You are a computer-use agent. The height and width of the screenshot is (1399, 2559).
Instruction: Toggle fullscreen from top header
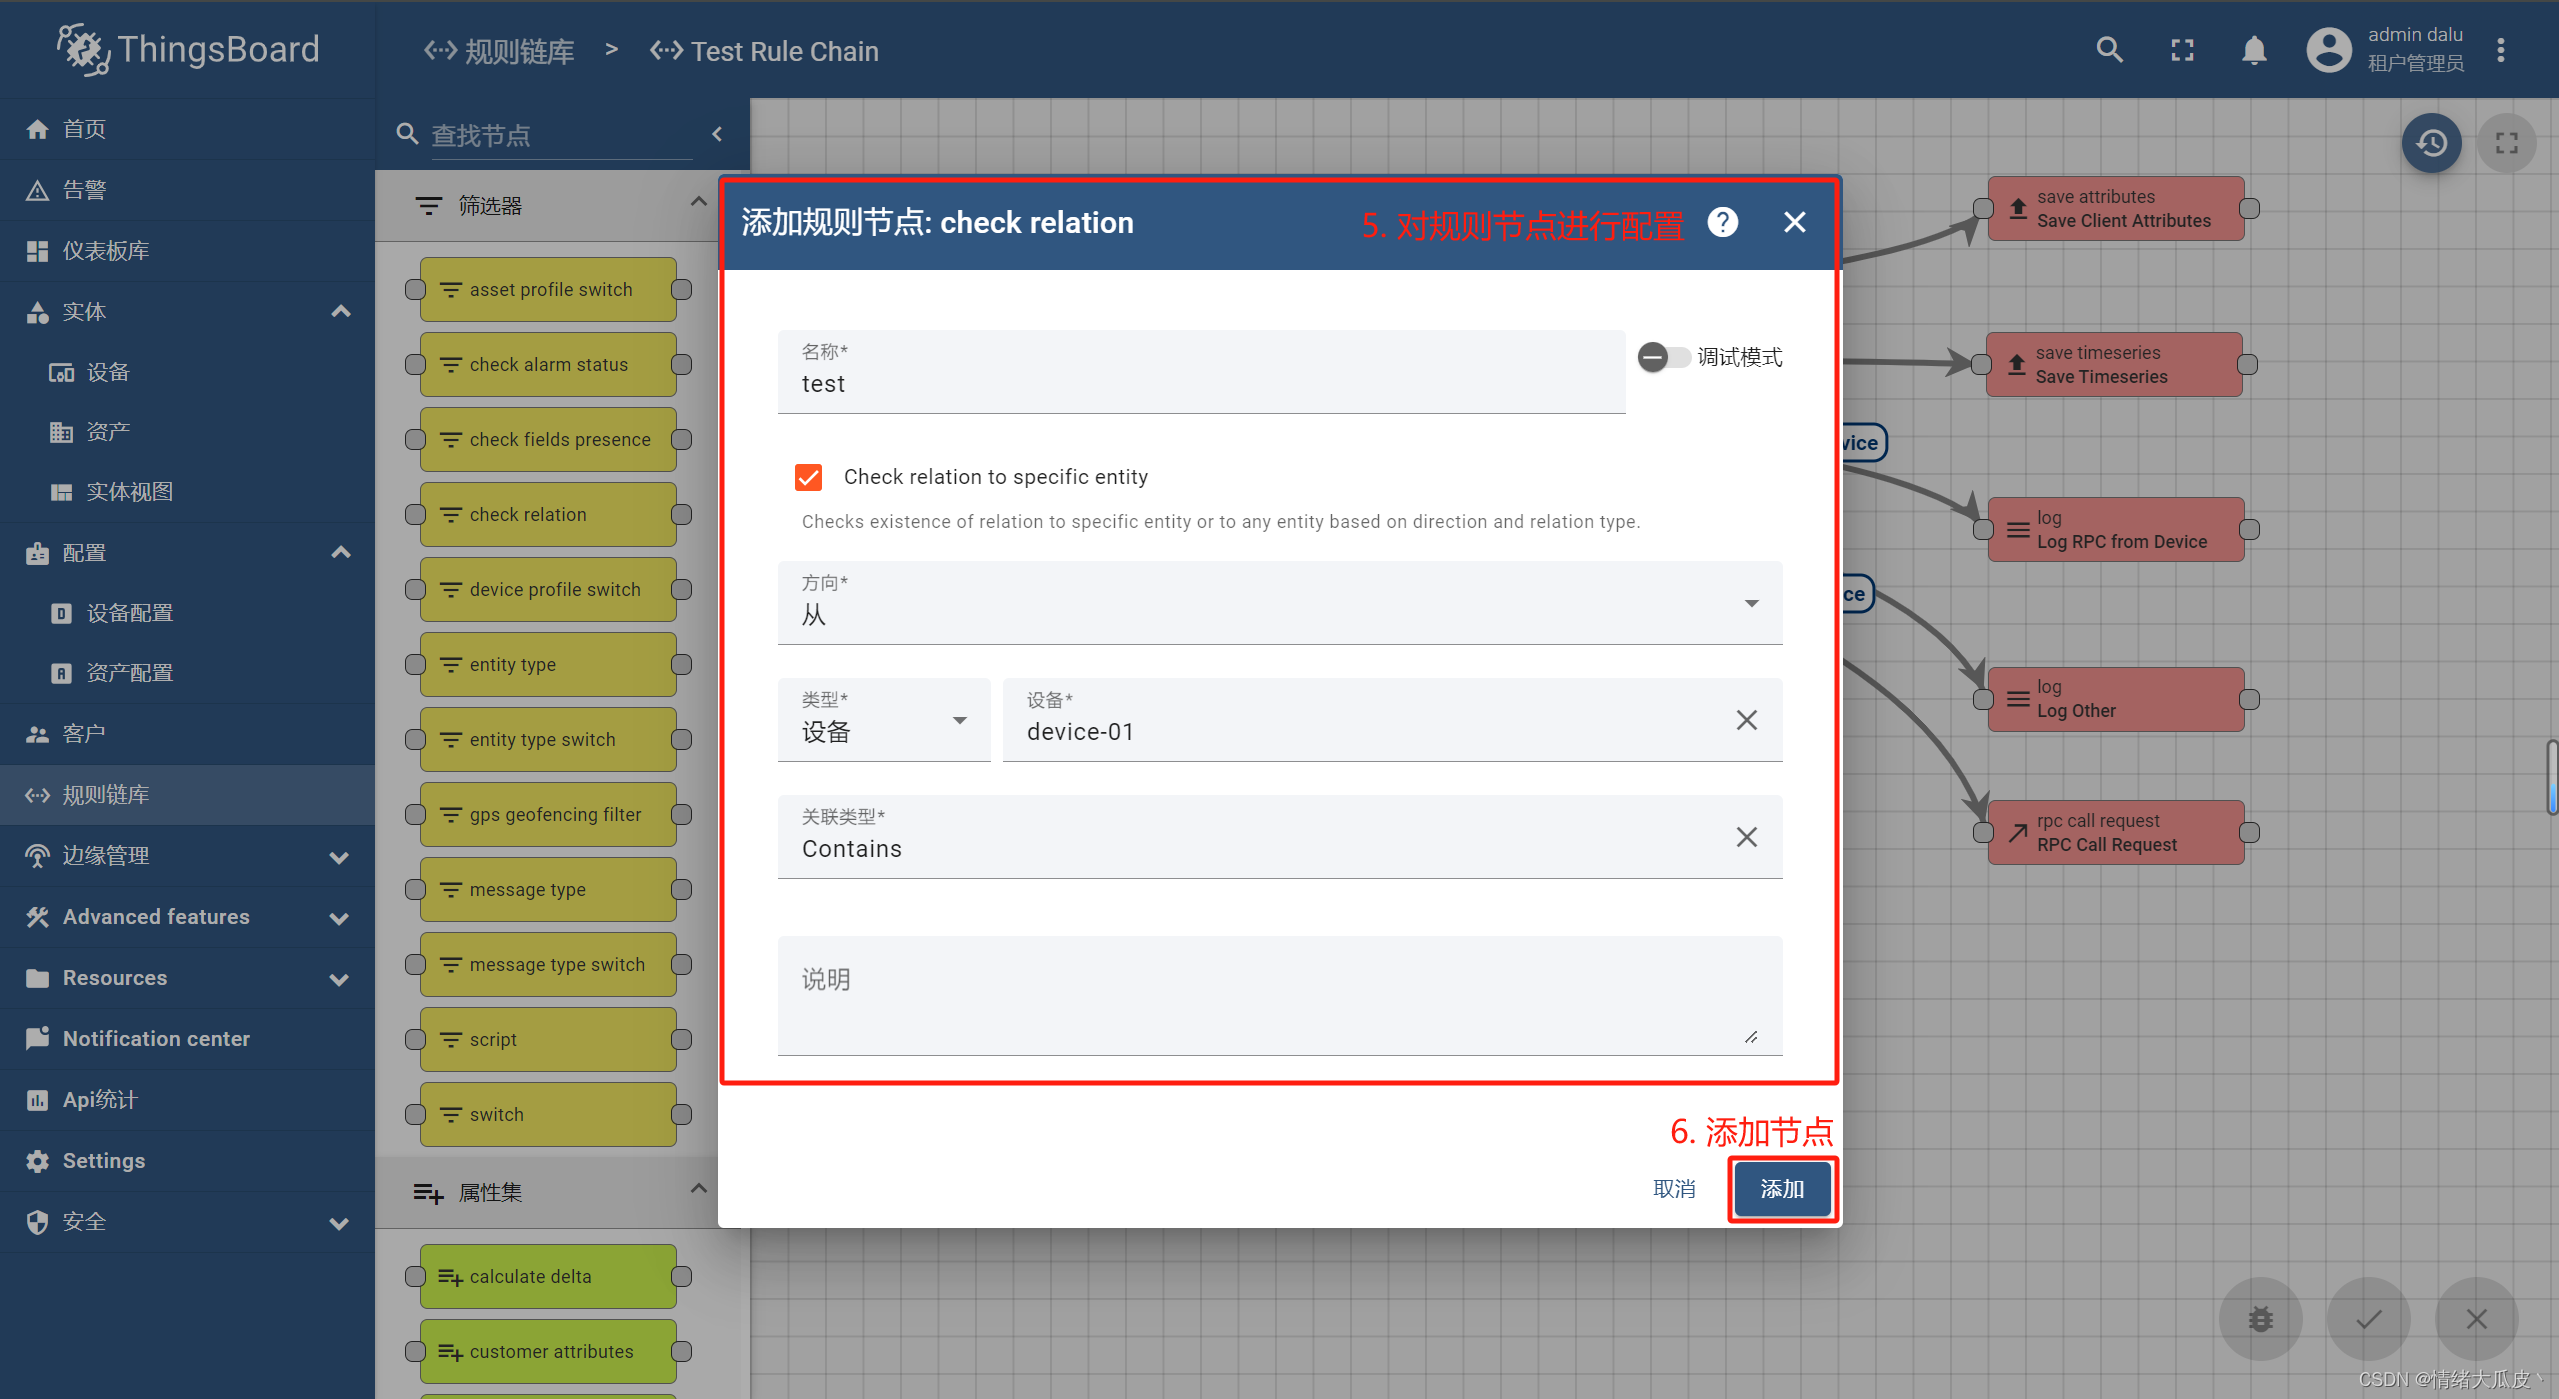click(2182, 50)
